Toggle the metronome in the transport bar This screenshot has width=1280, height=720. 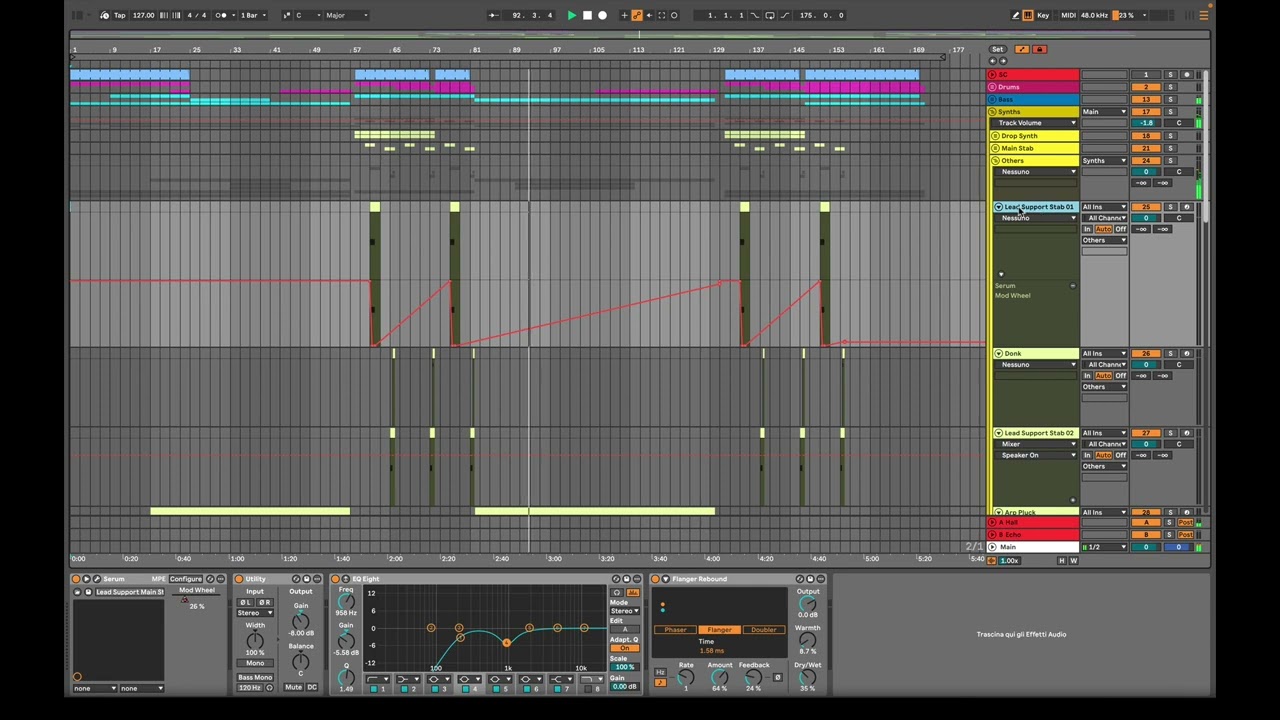pos(223,15)
